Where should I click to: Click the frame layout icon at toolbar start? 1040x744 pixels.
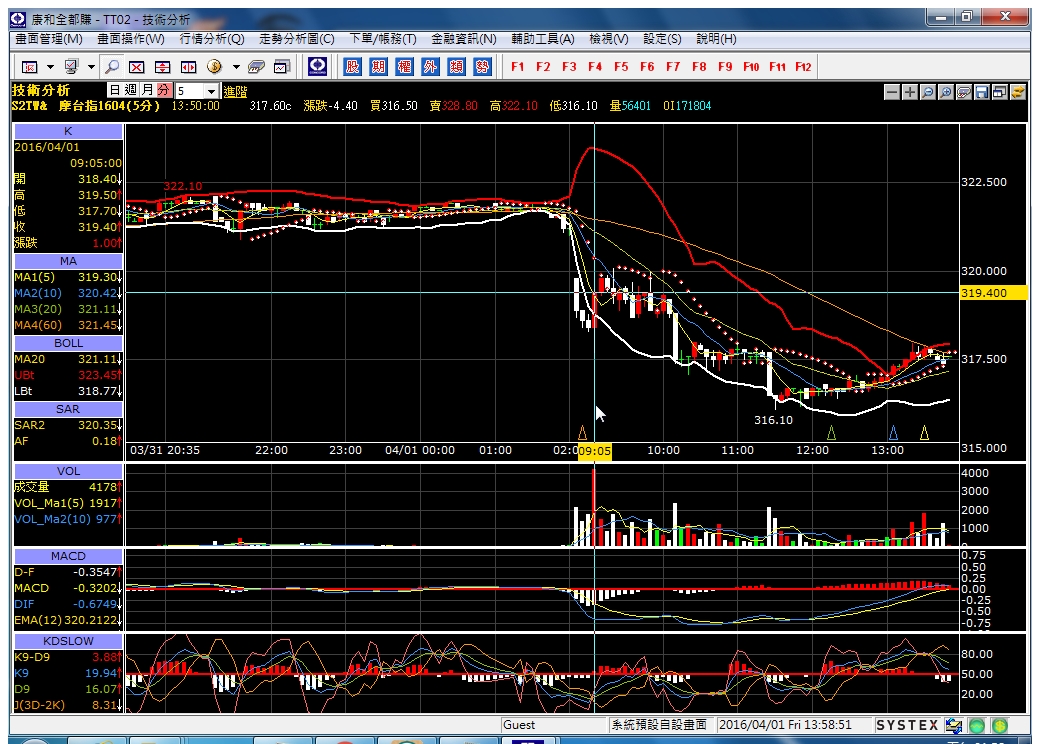pos(30,67)
